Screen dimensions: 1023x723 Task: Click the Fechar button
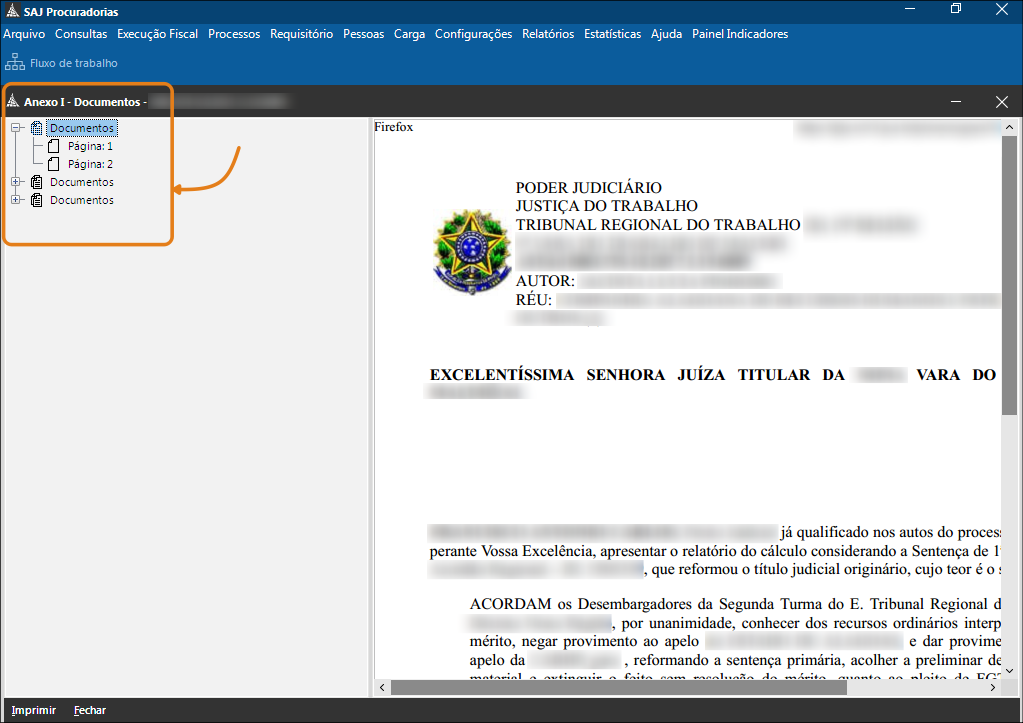tap(89, 710)
